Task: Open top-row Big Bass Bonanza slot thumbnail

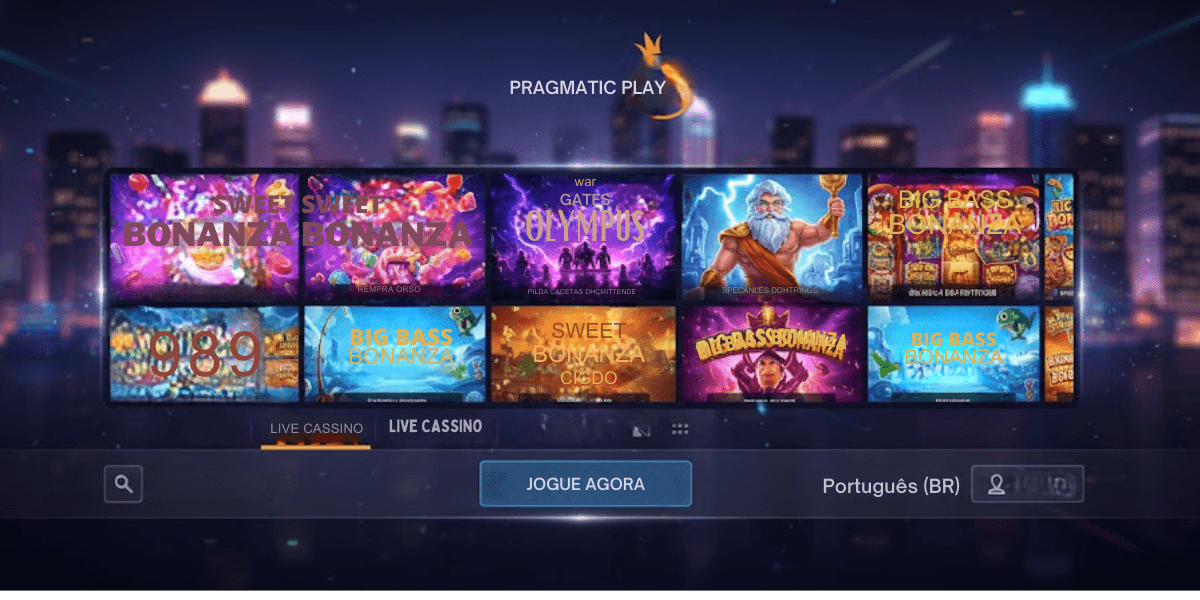Action: pos(954,237)
